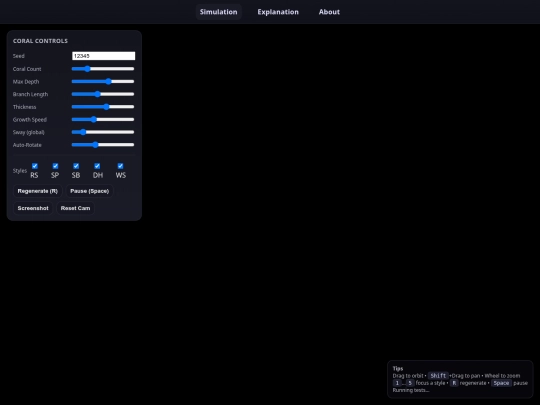The height and width of the screenshot is (405, 540).
Task: Click the Styles label
Action: 20,171
